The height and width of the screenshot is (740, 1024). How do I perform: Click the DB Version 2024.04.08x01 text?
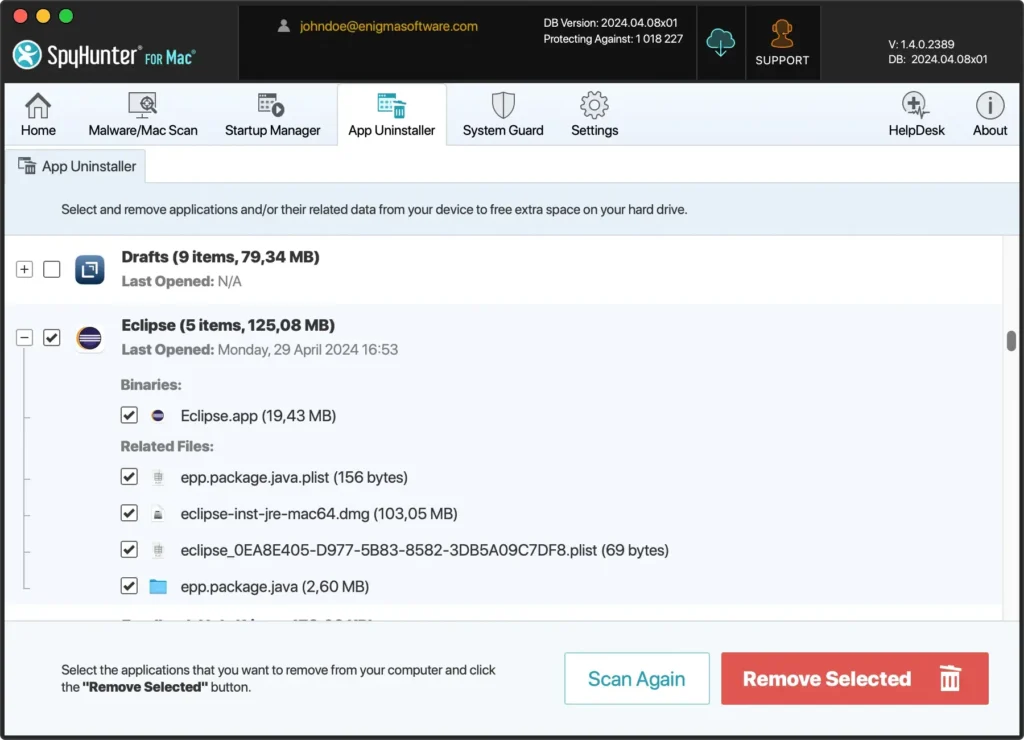pyautogui.click(x=611, y=23)
